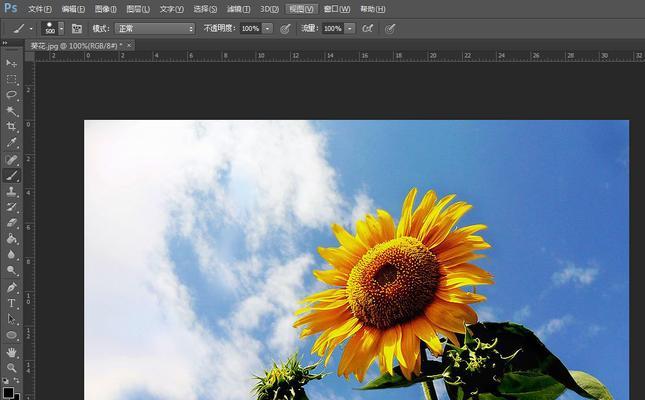The width and height of the screenshot is (645, 400).
Task: Open the opacity 不透明度 slider arrow
Action: coord(267,28)
